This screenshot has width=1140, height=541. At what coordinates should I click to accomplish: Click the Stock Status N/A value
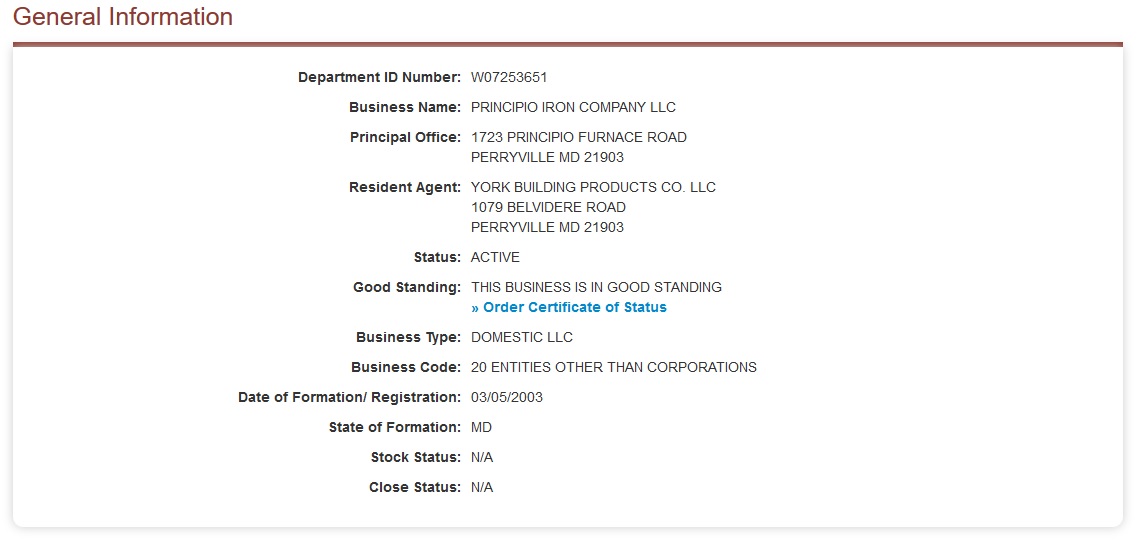(x=482, y=457)
